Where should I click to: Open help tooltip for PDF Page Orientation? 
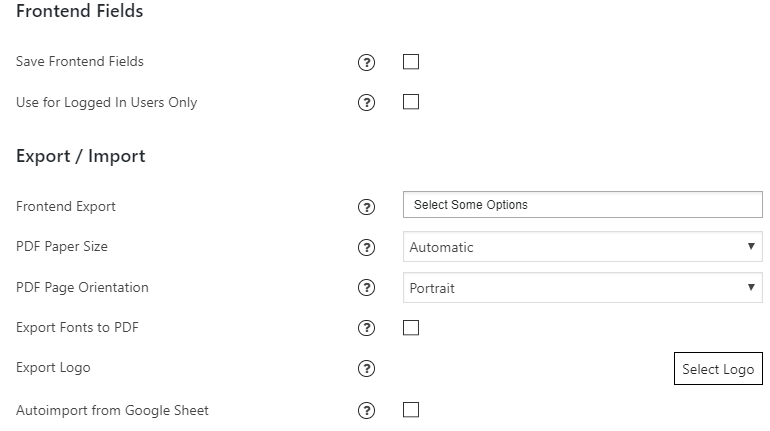pyautogui.click(x=366, y=288)
